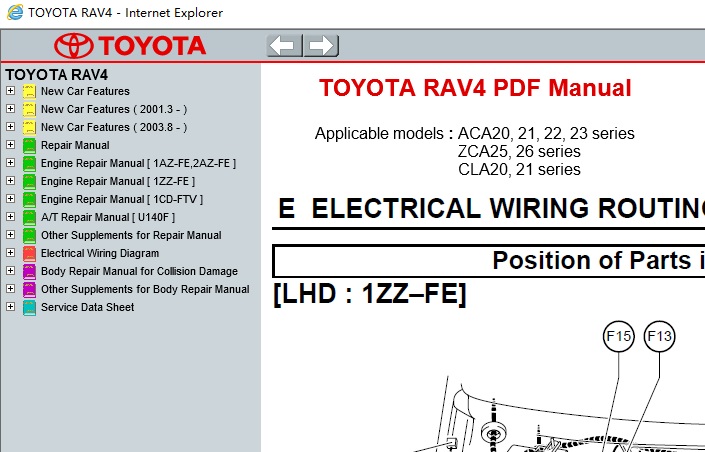Select A/T Repair Manual [ U140F ]
The height and width of the screenshot is (452, 705).
pos(108,217)
